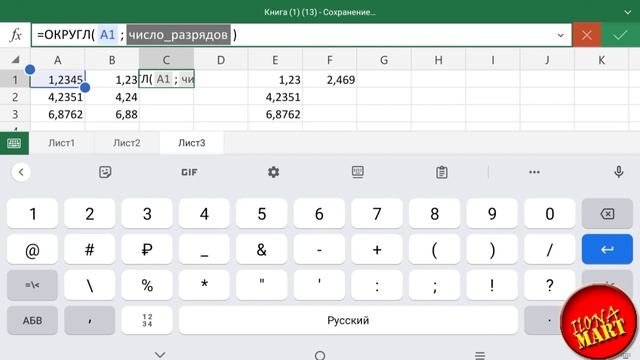Tap the blue enter key
Viewport: 640px width, 360px height.
click(607, 249)
